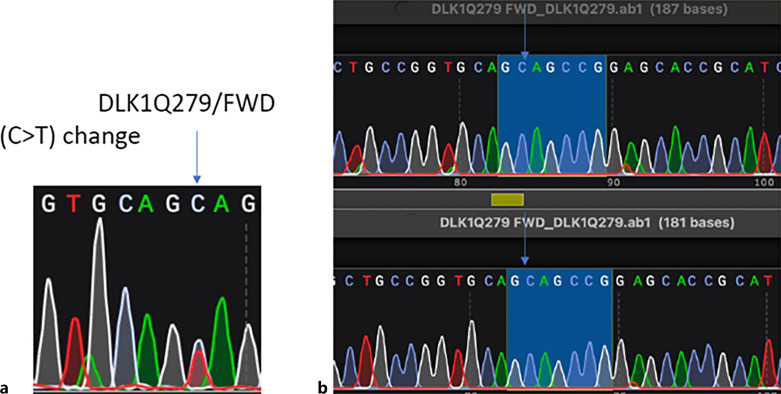Click position number 80 under the top trace
Screen dimensions: 781x394
coord(461,183)
